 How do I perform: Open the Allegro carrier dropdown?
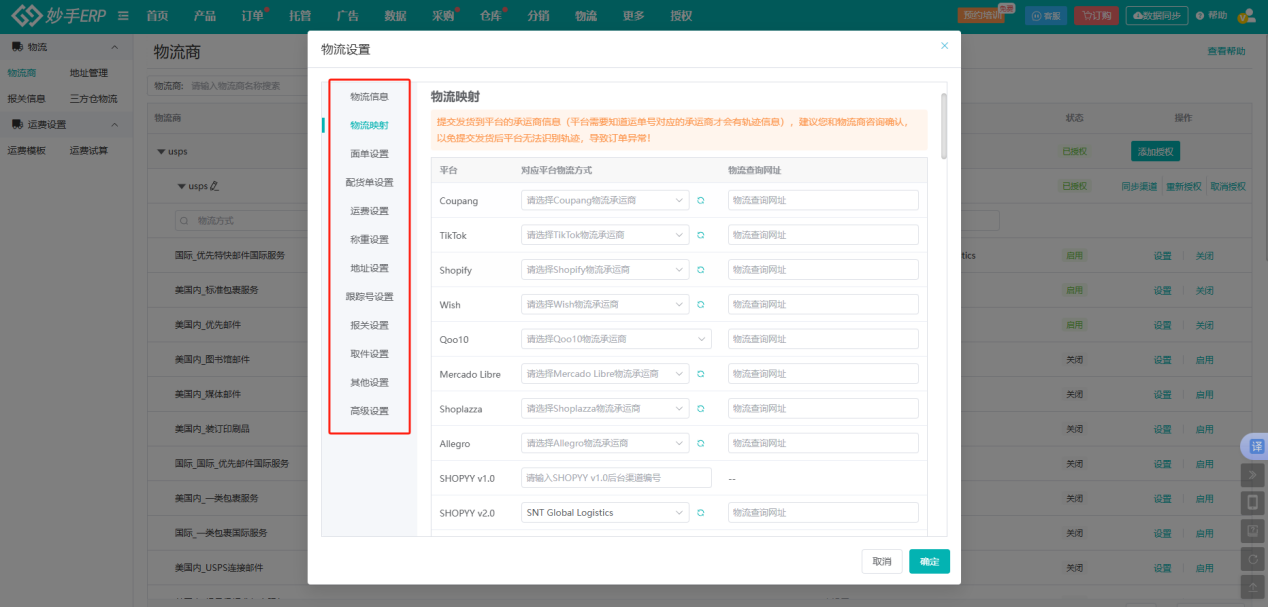605,443
